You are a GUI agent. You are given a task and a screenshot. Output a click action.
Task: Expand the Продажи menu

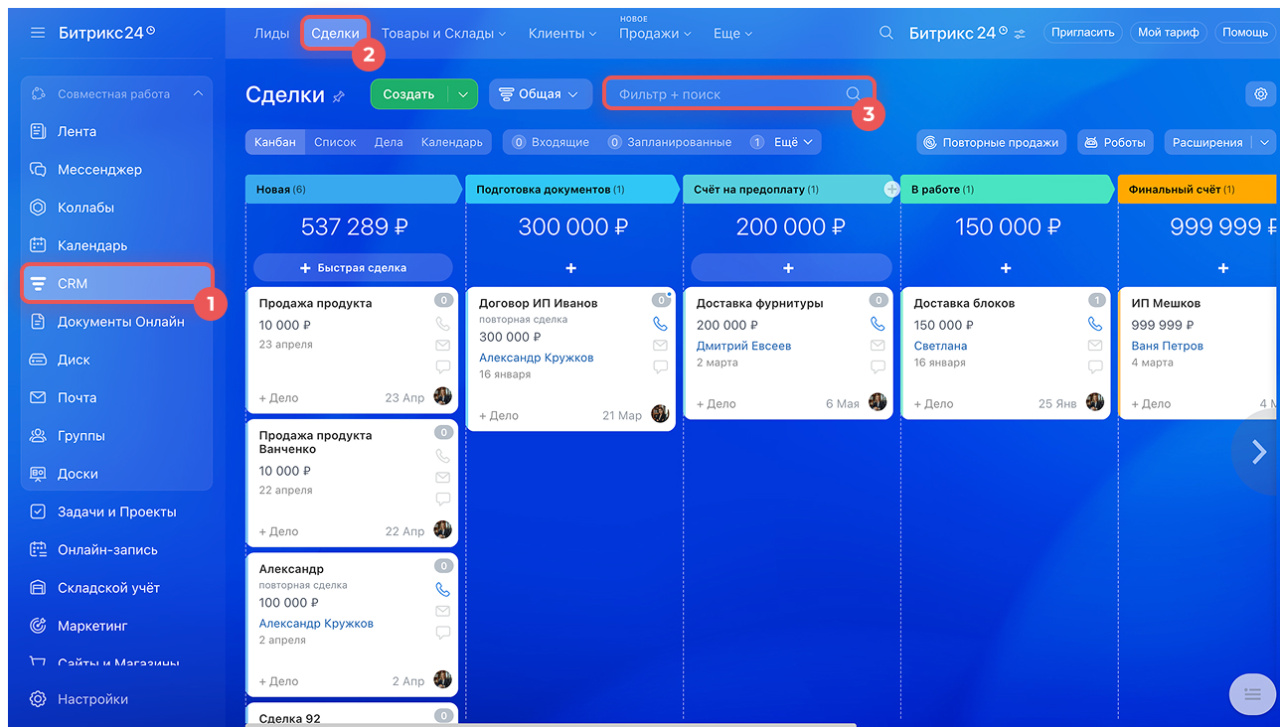coord(655,33)
